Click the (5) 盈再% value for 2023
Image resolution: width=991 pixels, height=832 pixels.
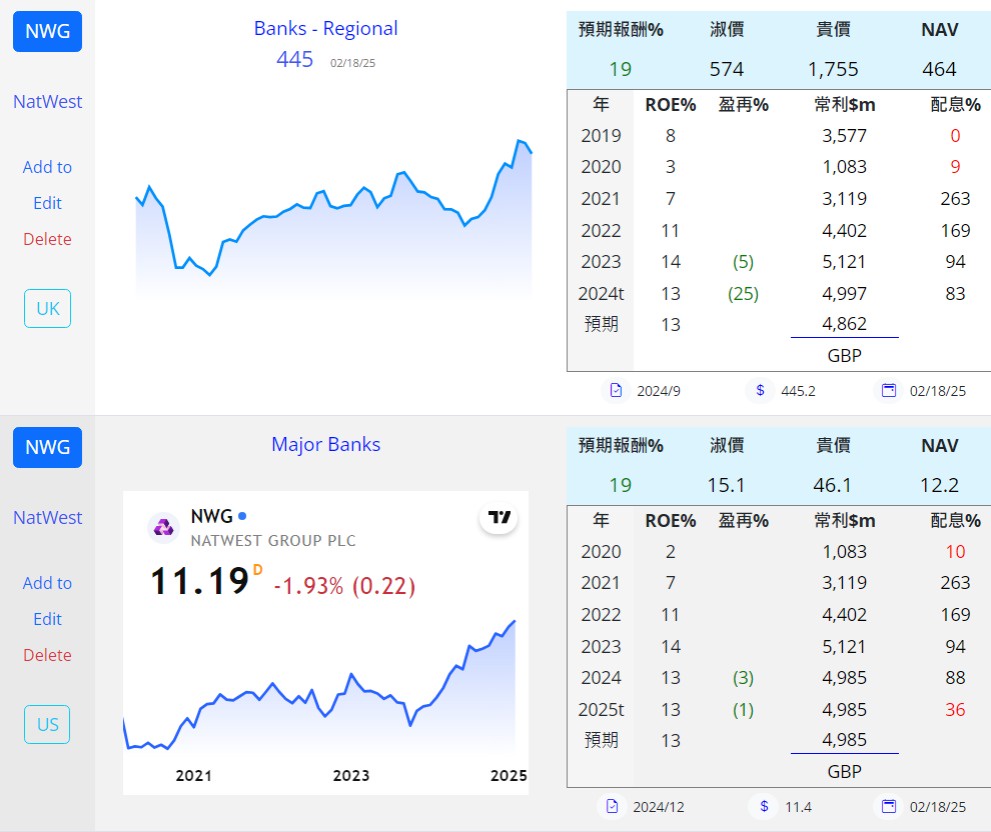(x=743, y=262)
